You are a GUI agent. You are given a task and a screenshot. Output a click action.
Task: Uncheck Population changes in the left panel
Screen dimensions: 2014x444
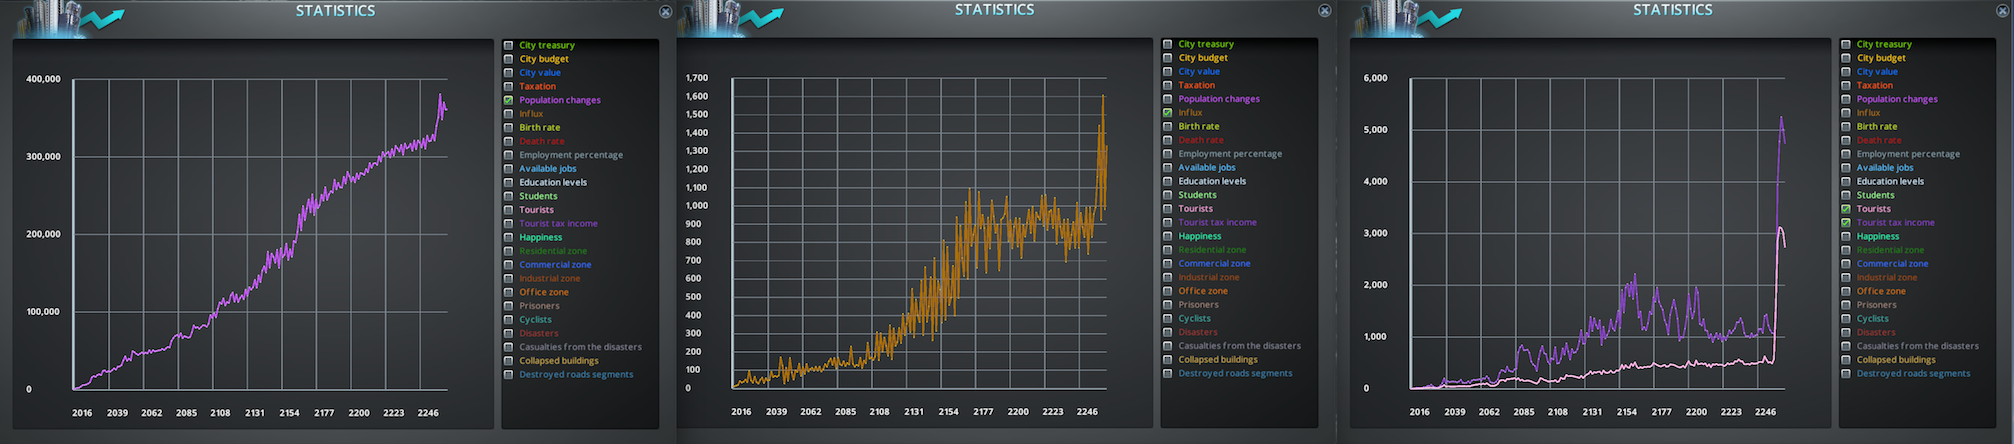pos(508,100)
